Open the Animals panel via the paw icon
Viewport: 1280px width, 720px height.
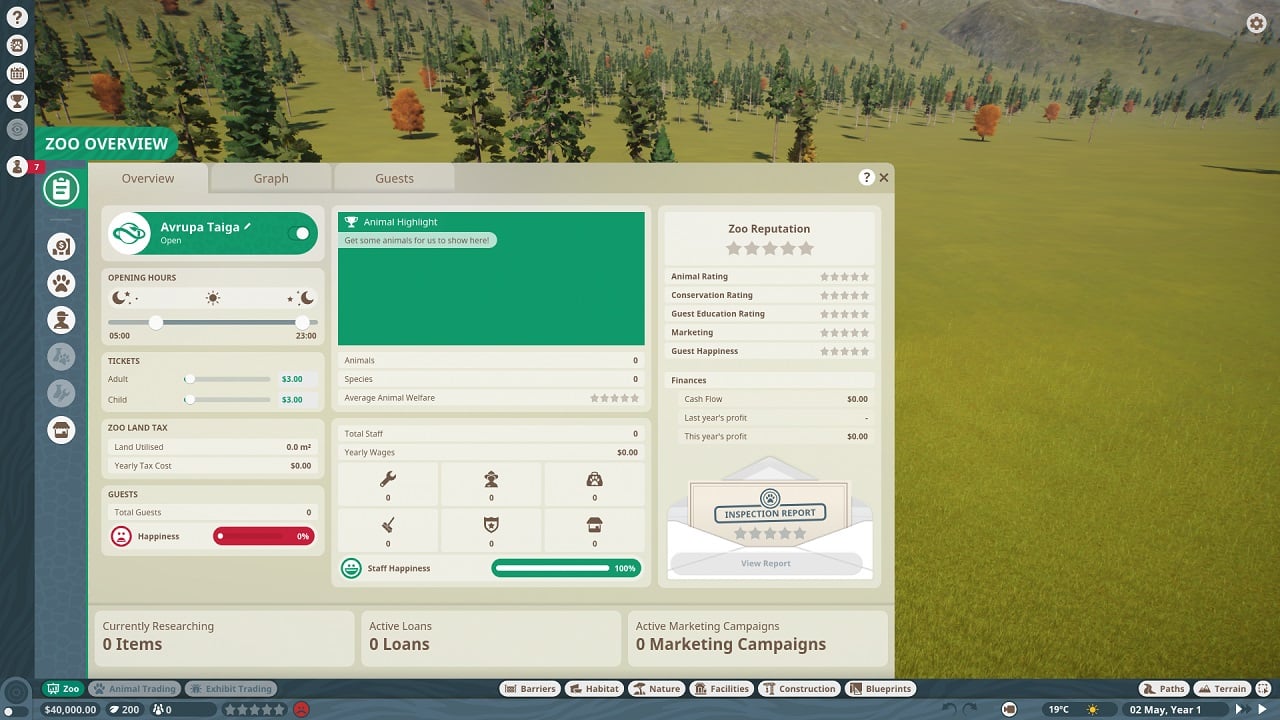pos(62,283)
